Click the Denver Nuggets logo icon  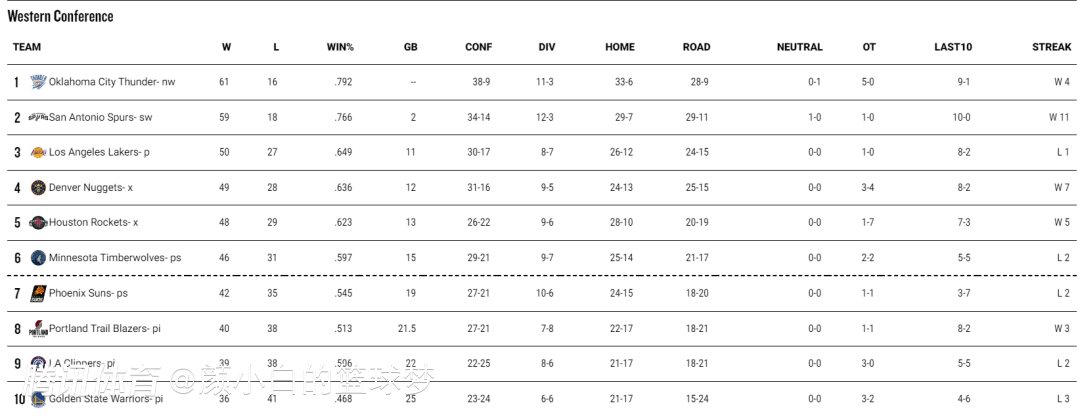[x=38, y=188]
